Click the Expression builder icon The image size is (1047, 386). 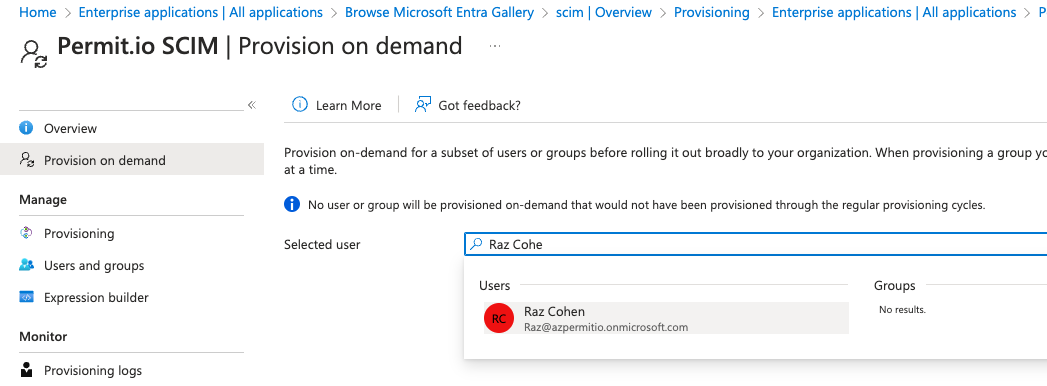coord(26,297)
